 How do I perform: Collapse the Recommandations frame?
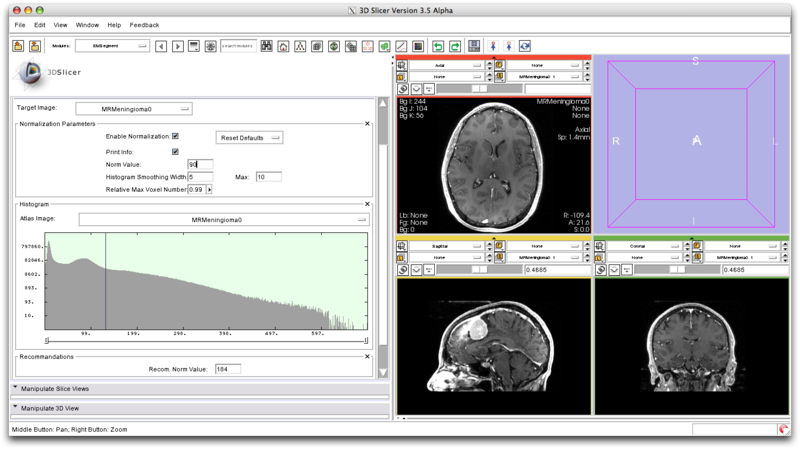(x=367, y=357)
